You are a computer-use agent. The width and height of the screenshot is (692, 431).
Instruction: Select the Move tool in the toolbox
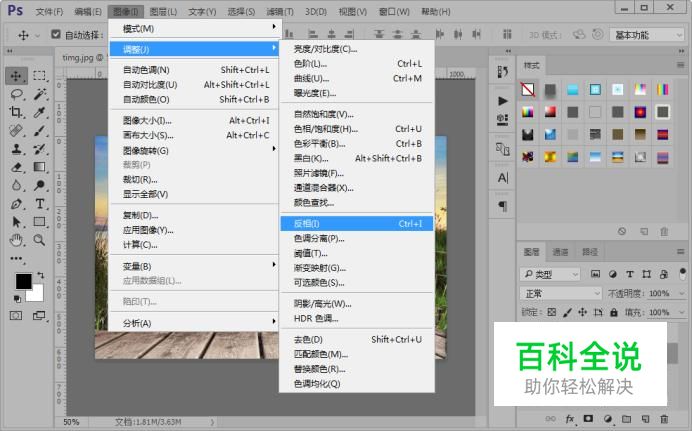tap(16, 76)
